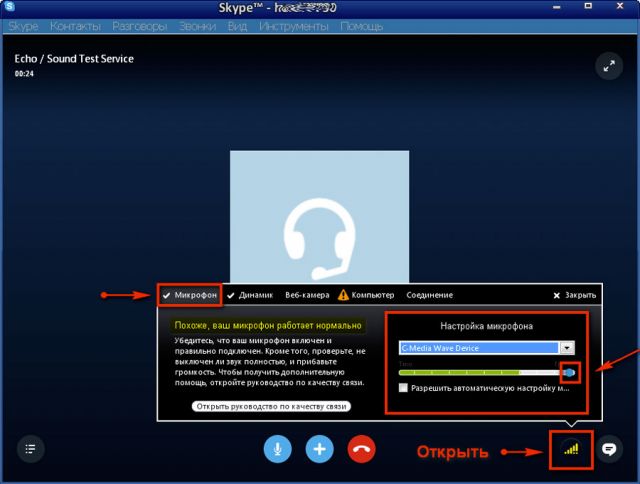Mute the microphone with the blue mic button

[278, 449]
